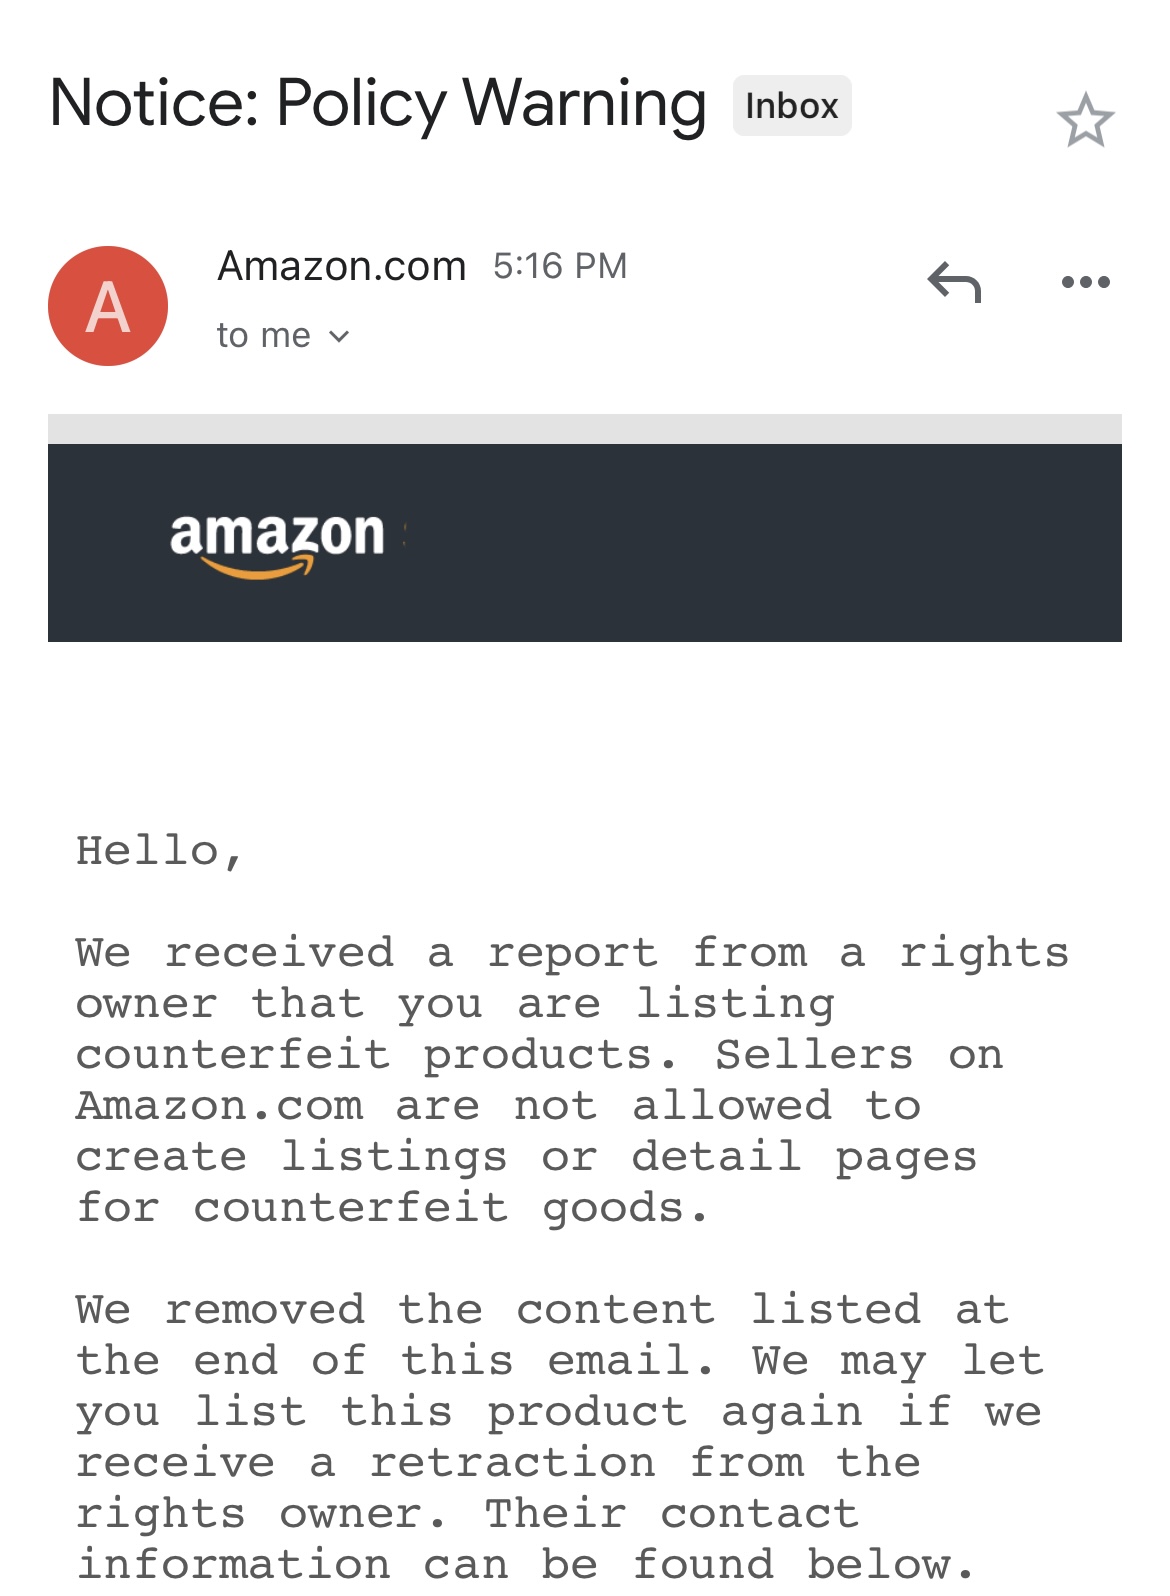Open the three-dot more options menu
1170x1596 pixels.
tap(1086, 282)
